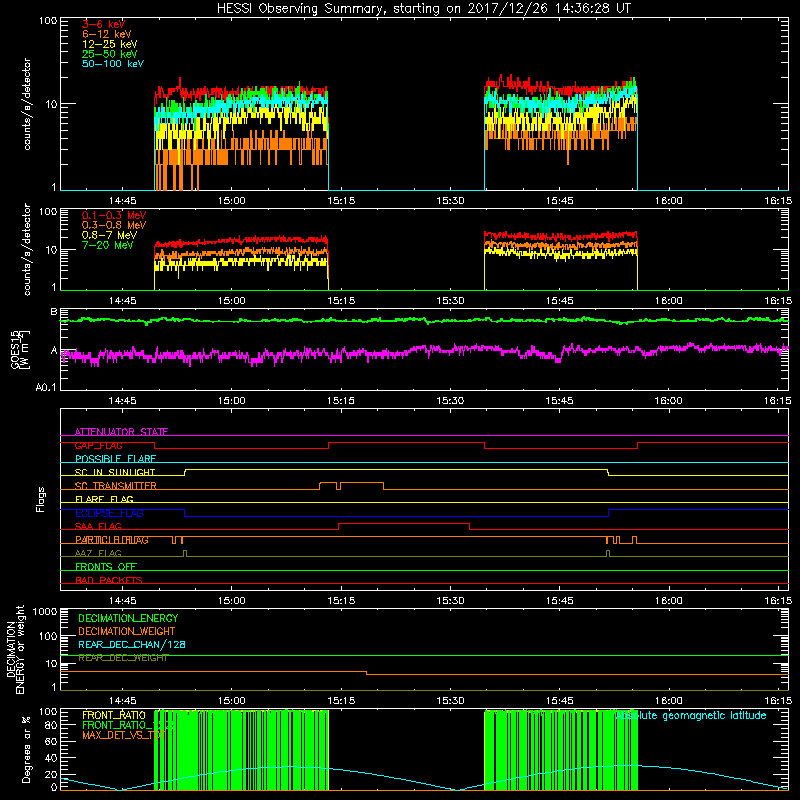Image resolution: width=800 pixels, height=800 pixels.
Task: Click counts/s/detector axis title of keV panel
Action: pyautogui.click(x=27, y=104)
